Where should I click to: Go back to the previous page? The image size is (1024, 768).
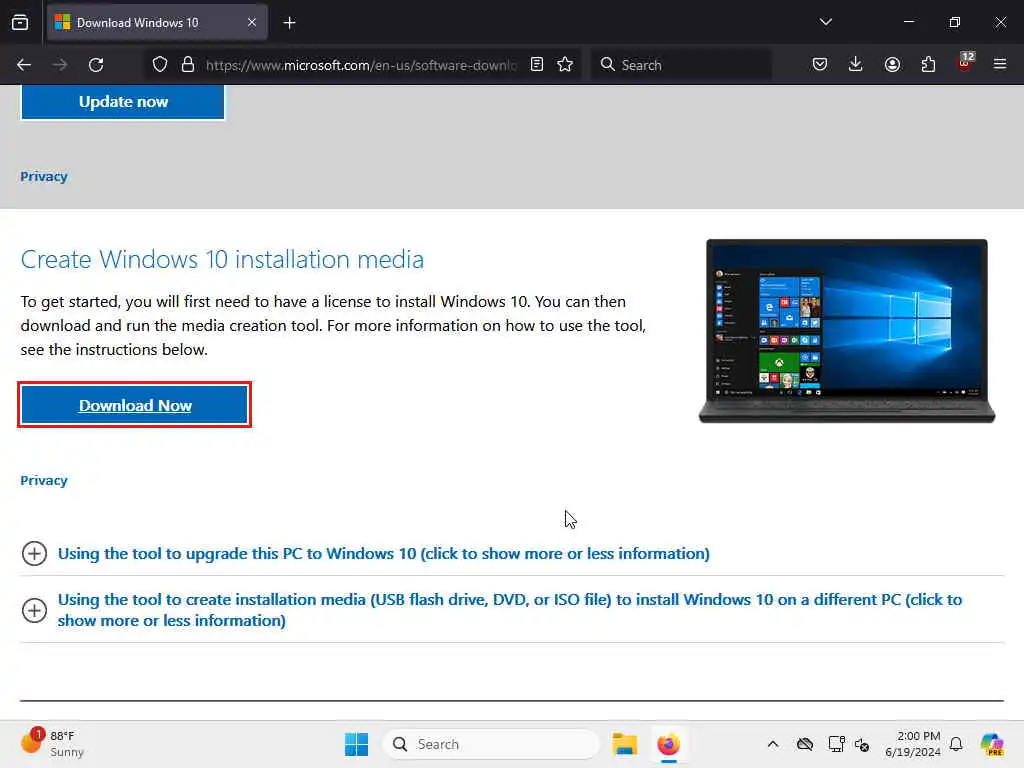24,65
